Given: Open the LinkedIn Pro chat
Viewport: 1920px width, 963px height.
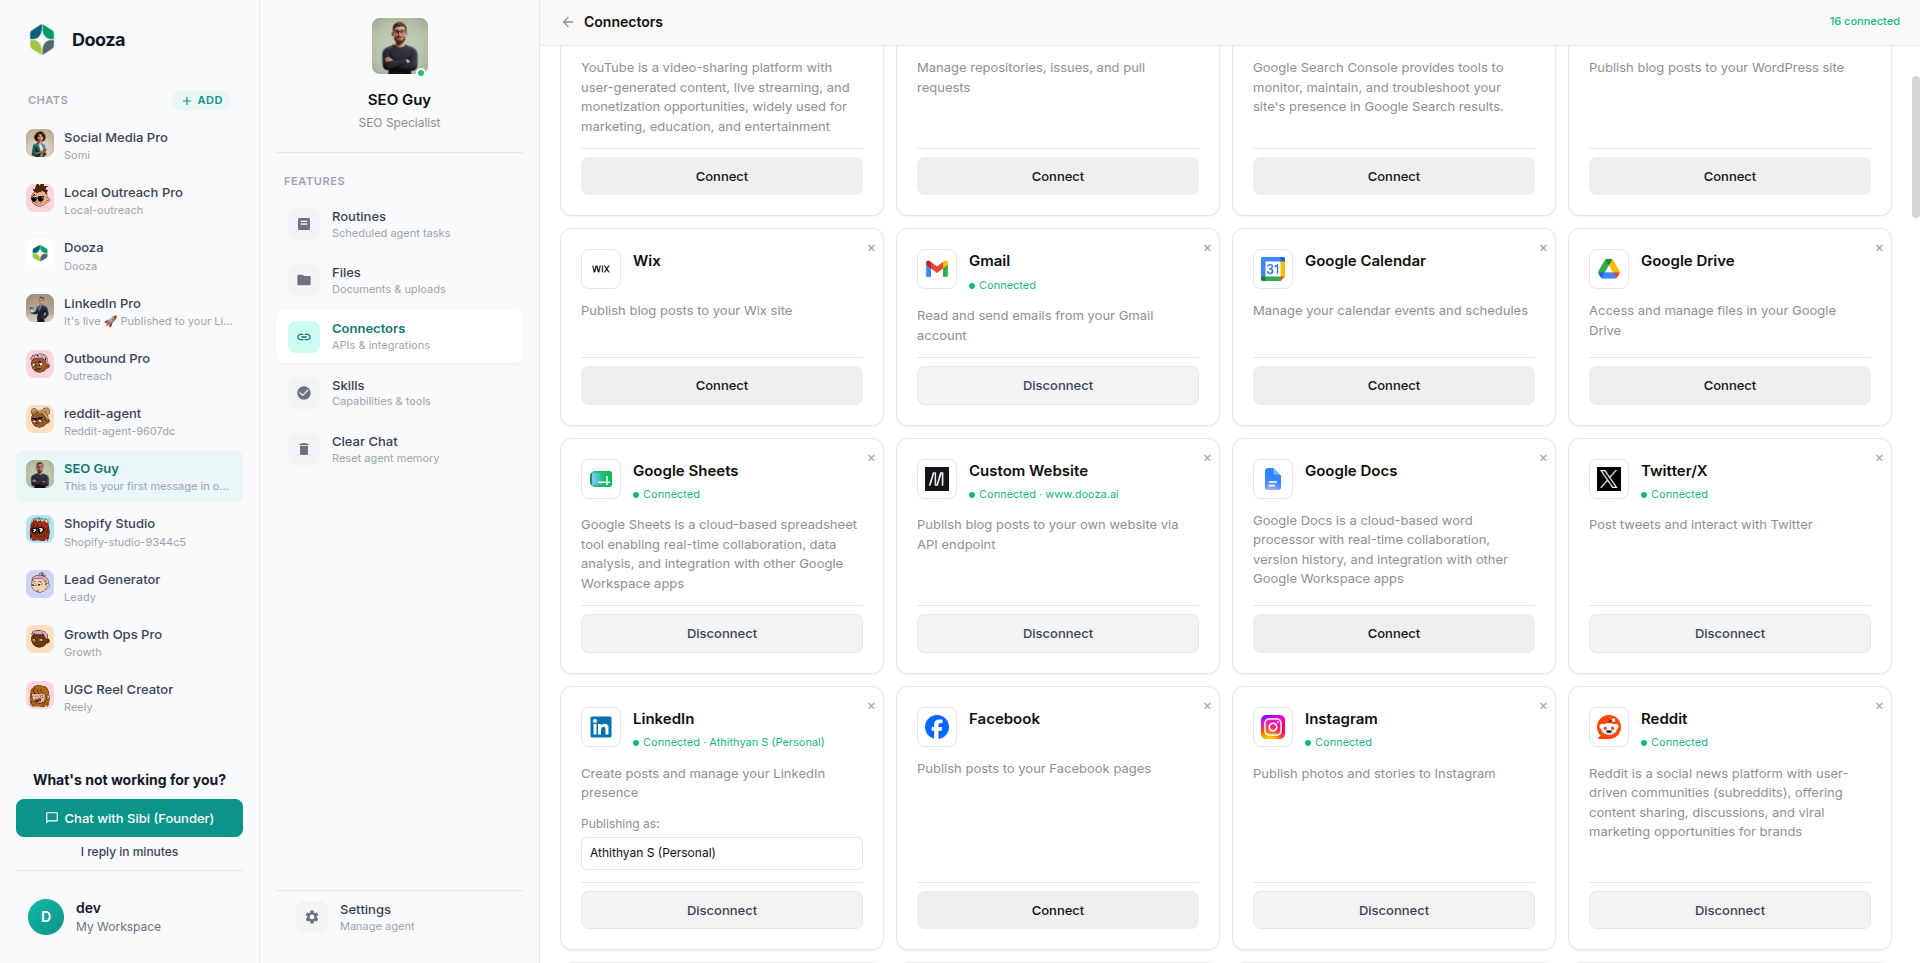Looking at the screenshot, I should pos(129,311).
